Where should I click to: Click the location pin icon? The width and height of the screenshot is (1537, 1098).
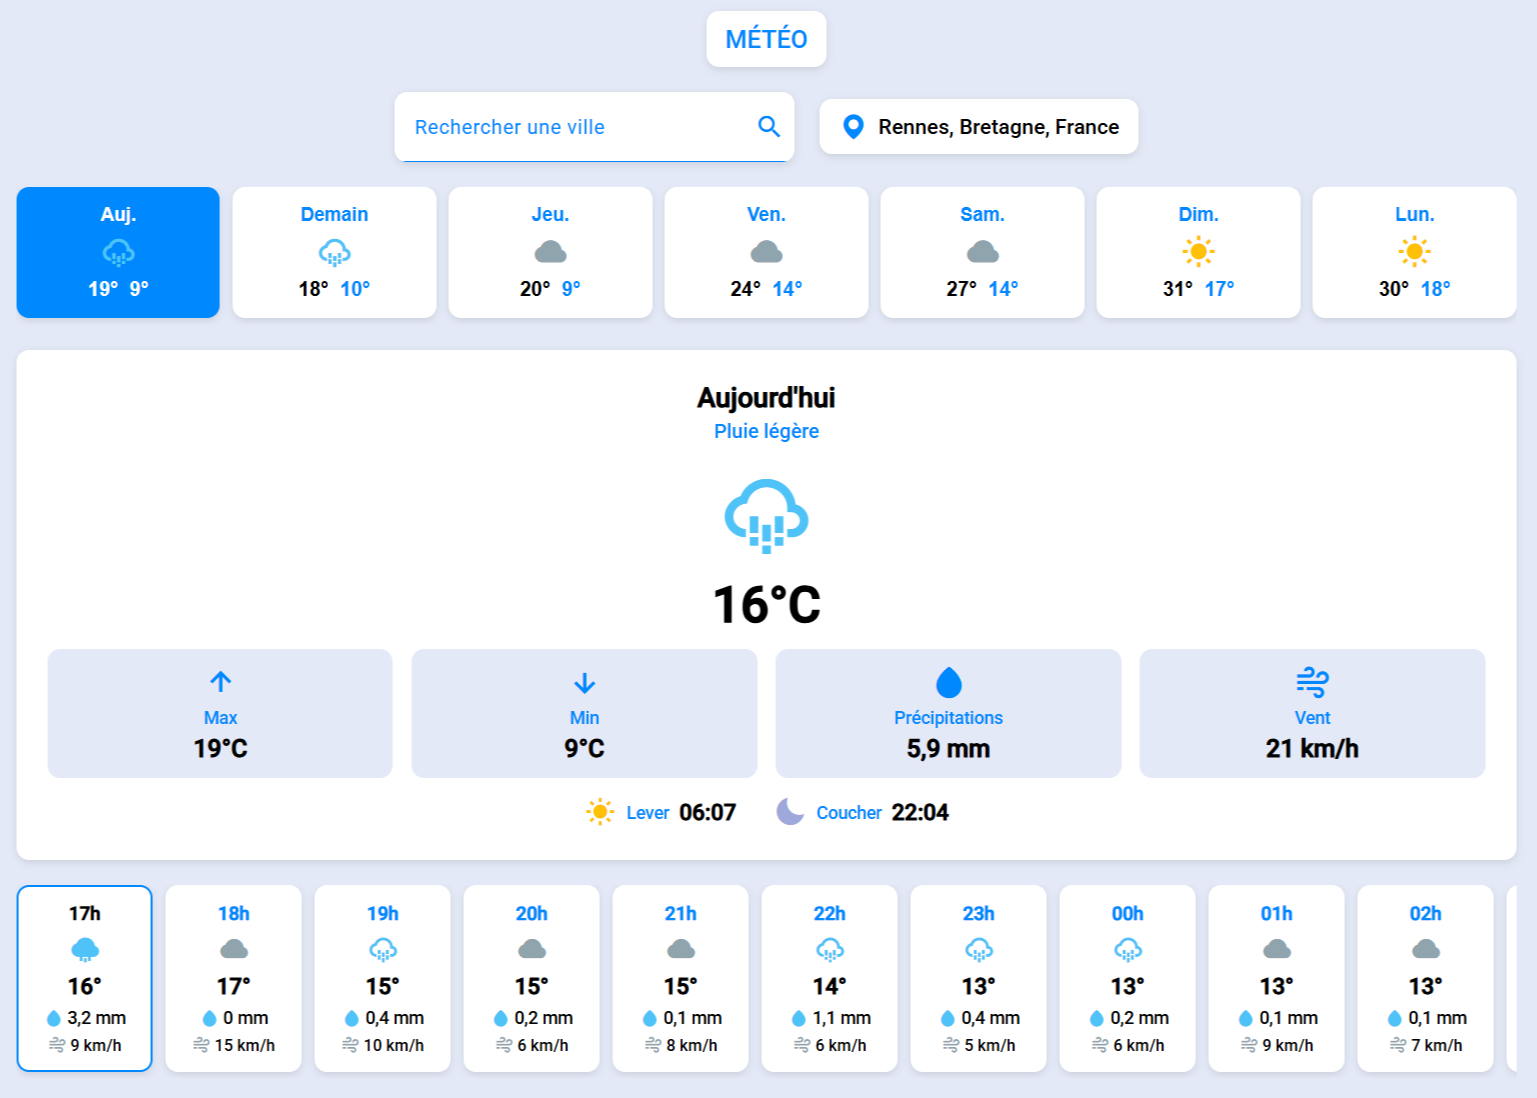point(853,127)
